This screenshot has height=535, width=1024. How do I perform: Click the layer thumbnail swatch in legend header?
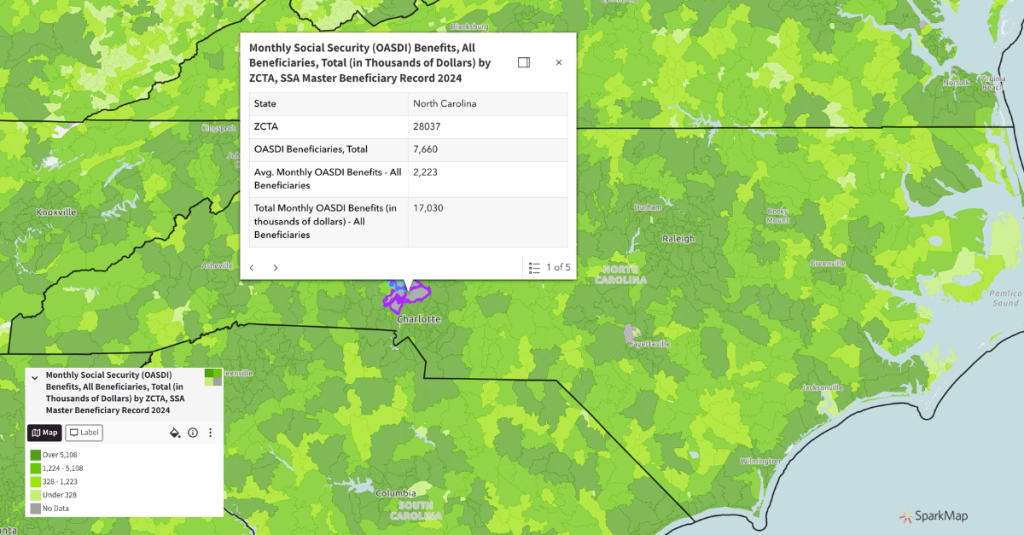click(x=213, y=377)
